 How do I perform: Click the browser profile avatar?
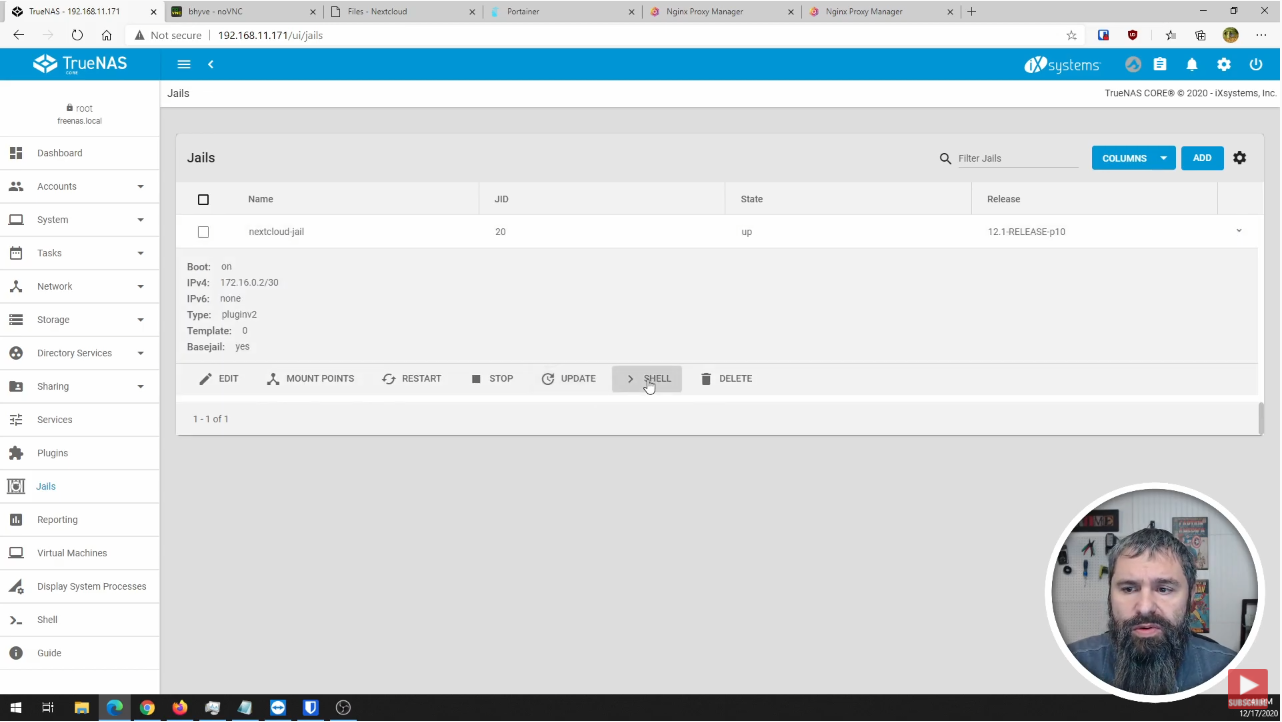(x=1231, y=35)
